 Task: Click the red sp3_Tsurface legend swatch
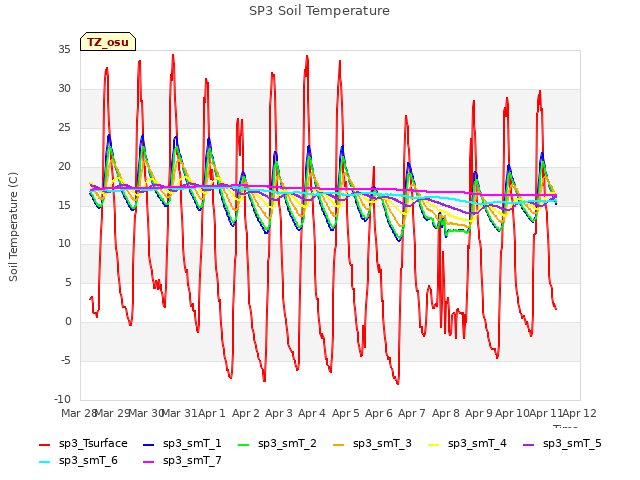coord(44,444)
